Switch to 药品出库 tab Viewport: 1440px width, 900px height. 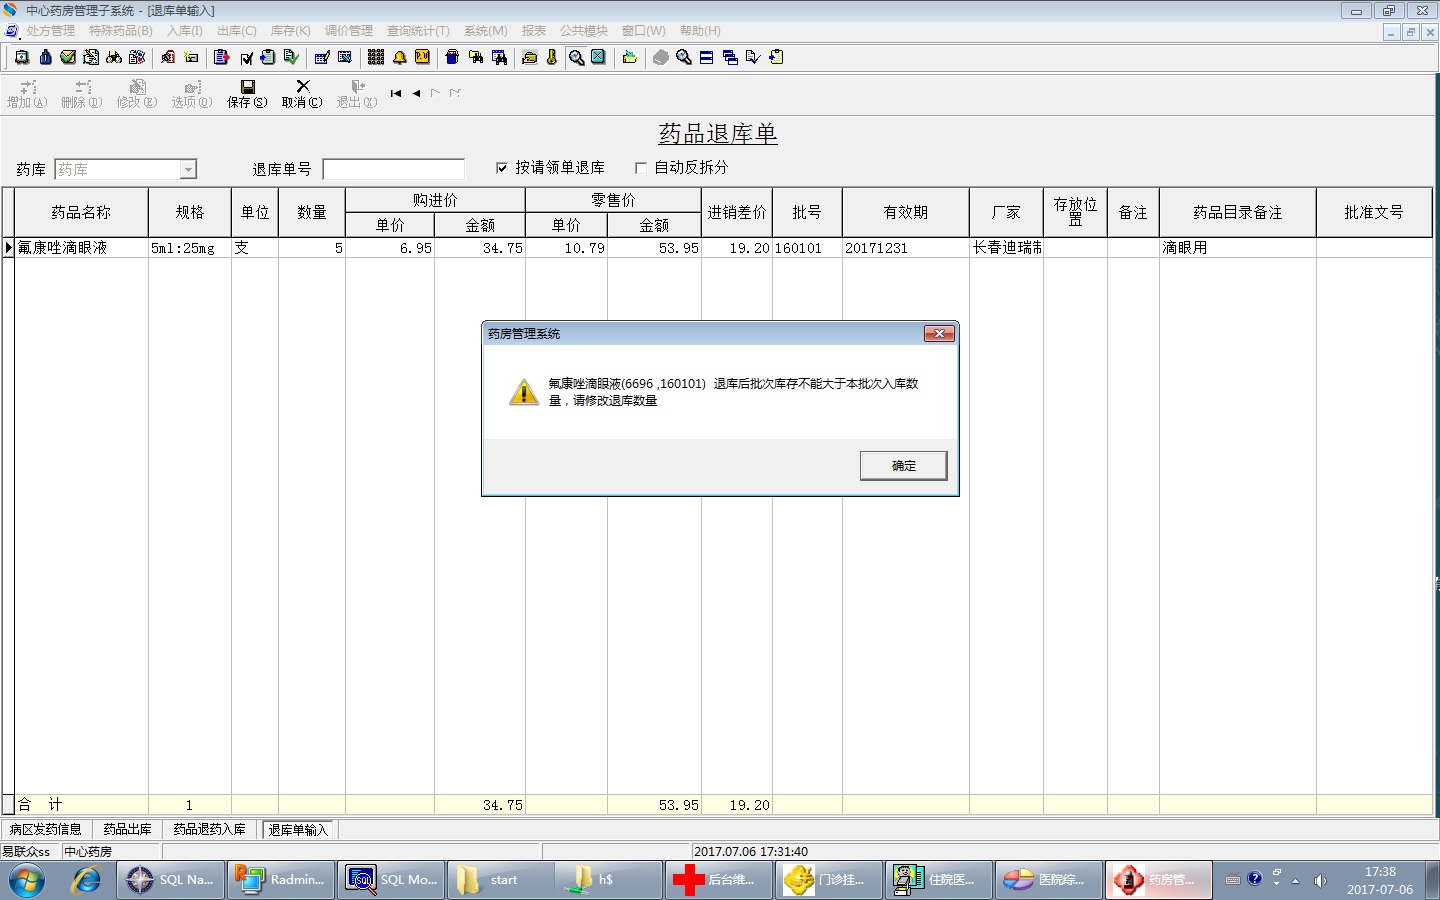[x=127, y=829]
